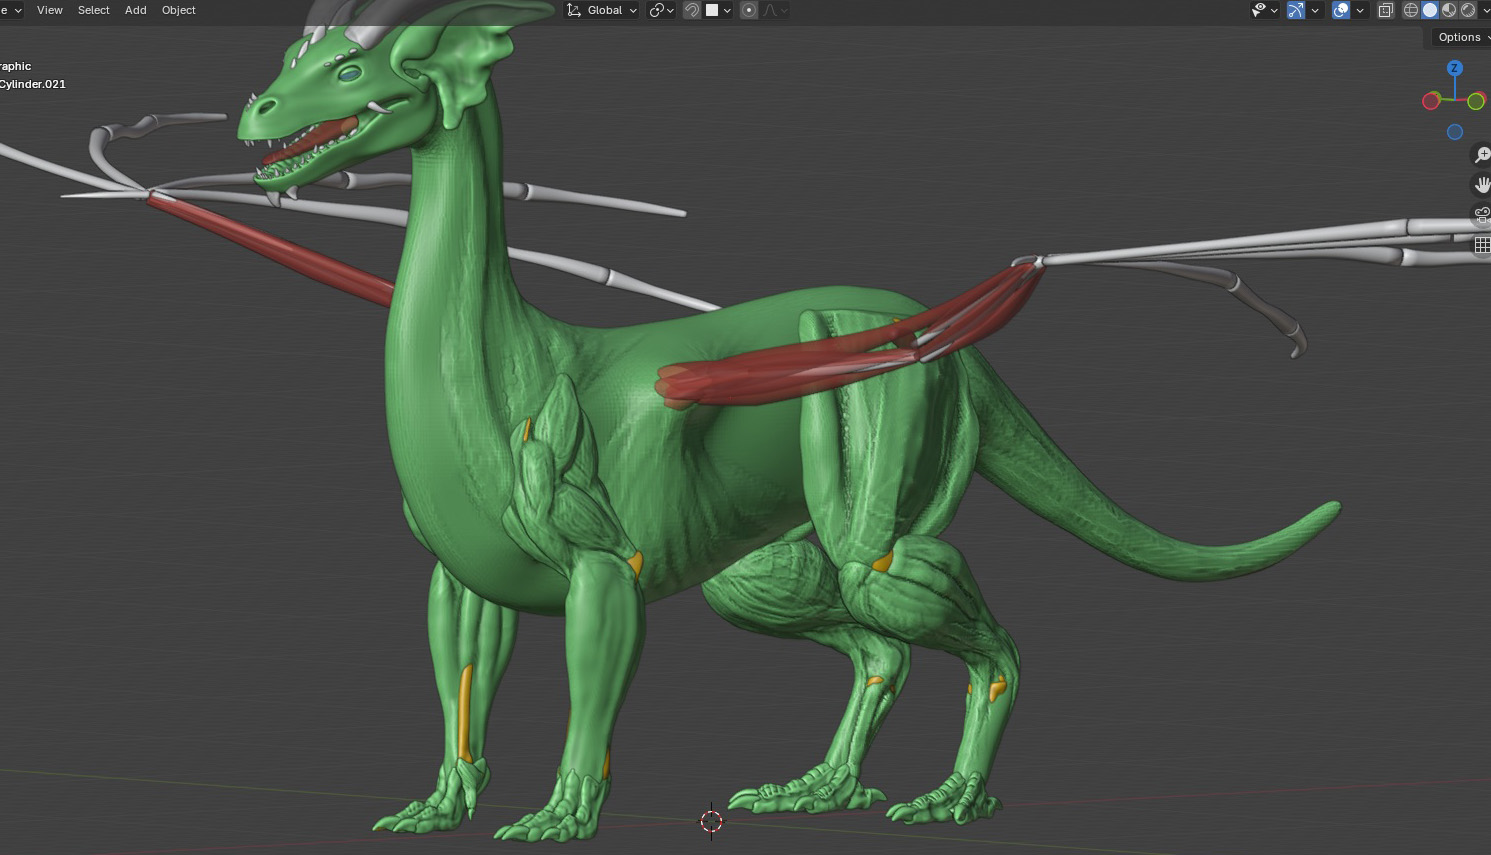Open the pivot point dropdown
The height and width of the screenshot is (855, 1491).
[x=661, y=10]
